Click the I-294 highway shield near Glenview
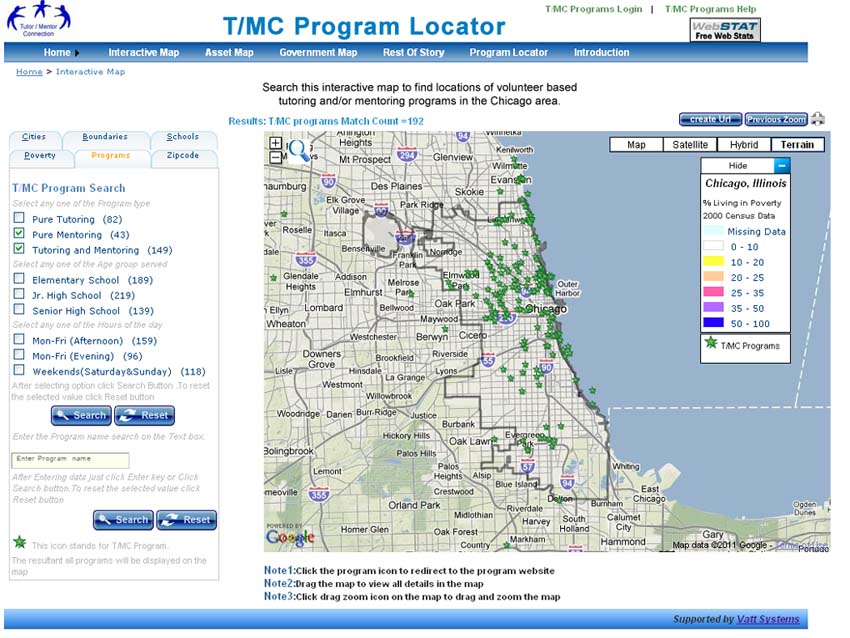The width and height of the screenshot is (850, 638). [x=407, y=155]
